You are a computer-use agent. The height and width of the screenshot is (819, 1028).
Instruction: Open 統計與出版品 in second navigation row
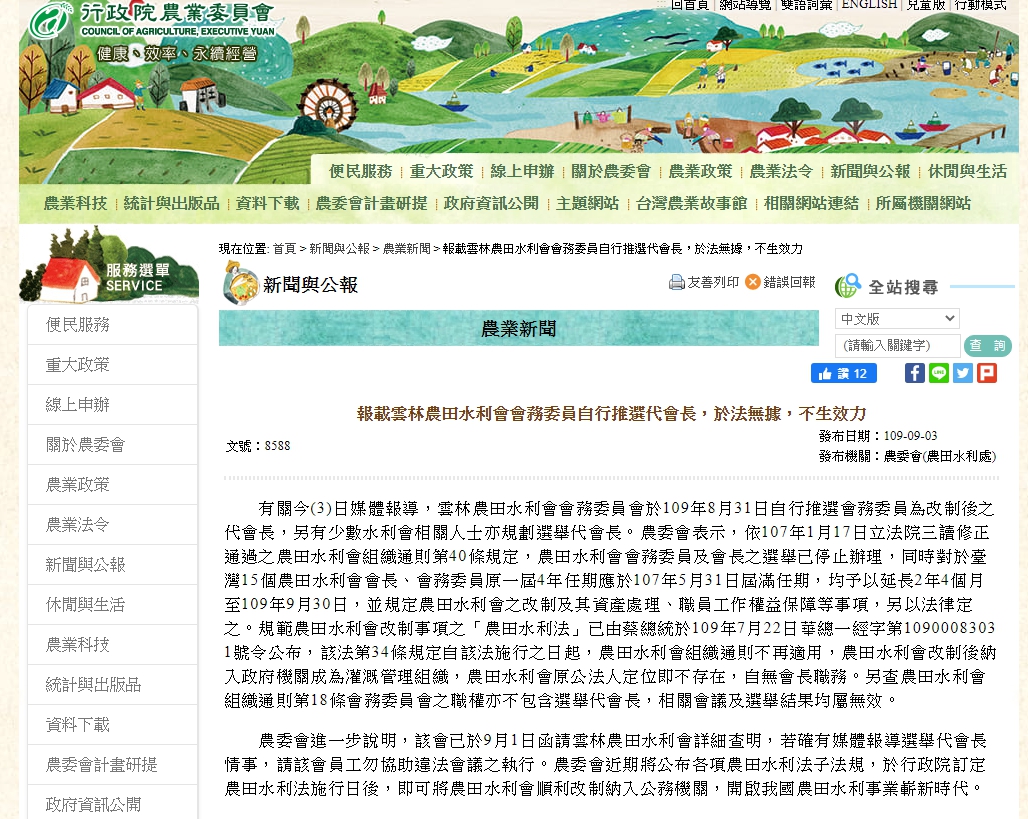[172, 203]
